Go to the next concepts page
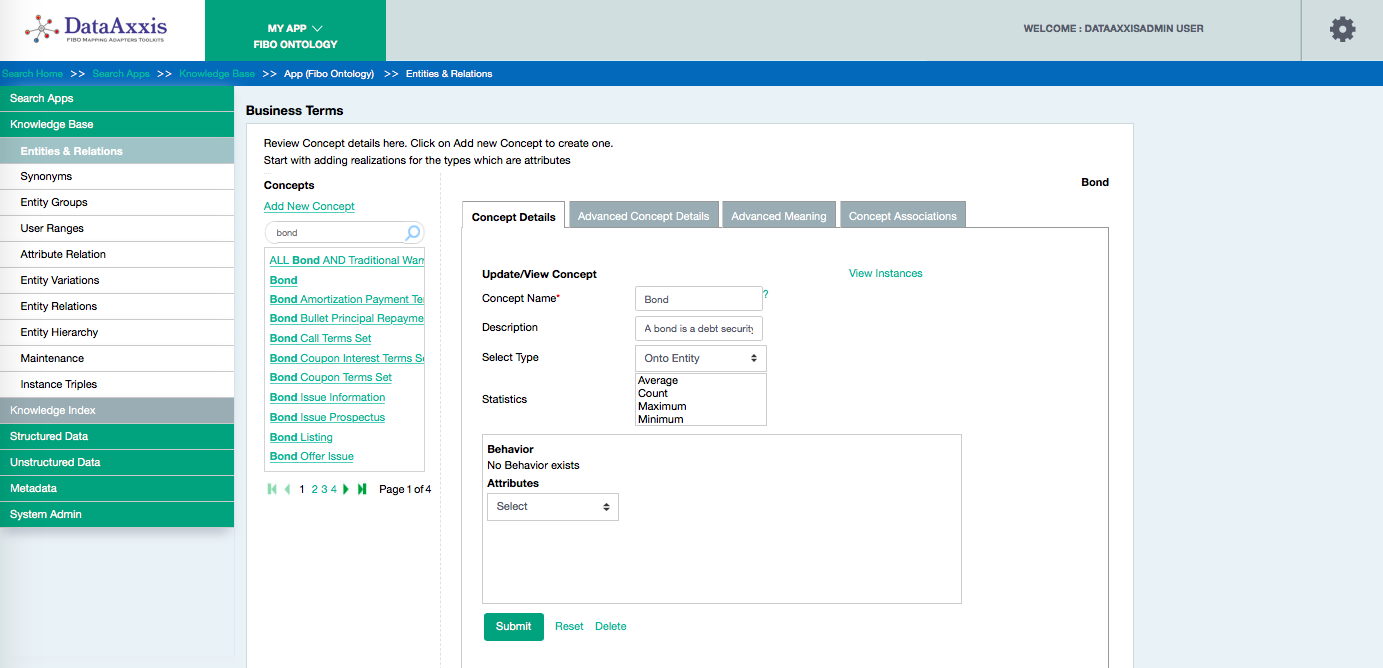 [x=347, y=489]
